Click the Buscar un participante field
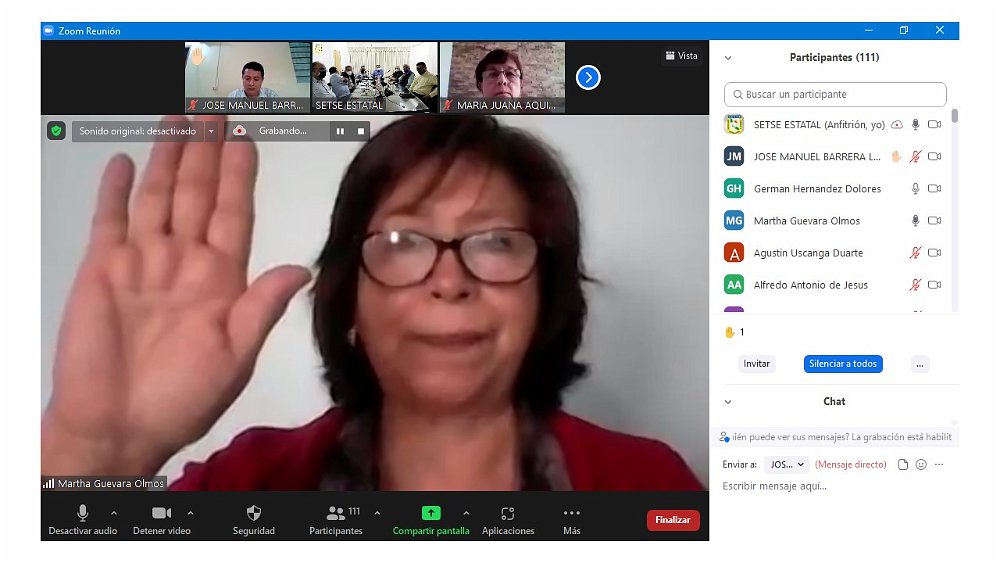This screenshot has width=1000, height=563. pos(835,94)
